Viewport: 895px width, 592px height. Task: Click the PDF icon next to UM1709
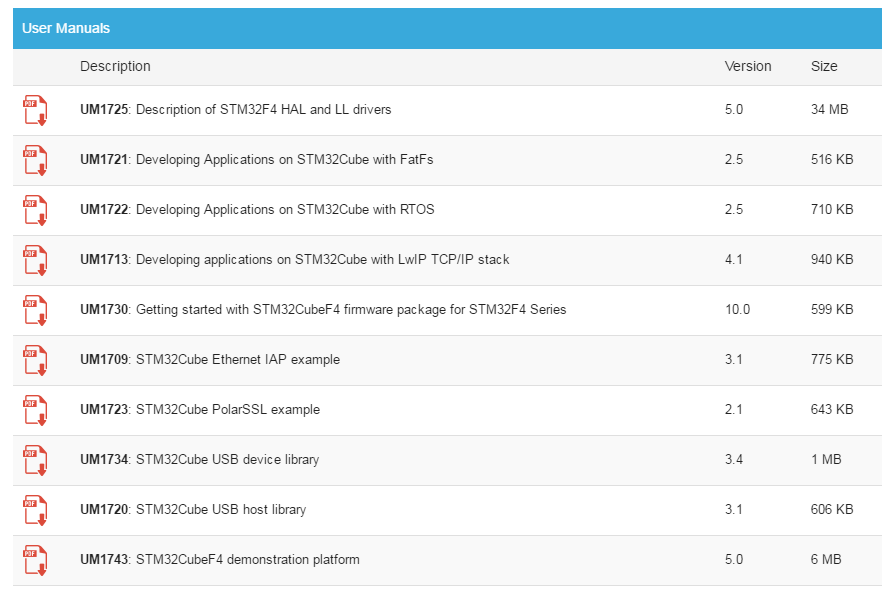(x=35, y=360)
